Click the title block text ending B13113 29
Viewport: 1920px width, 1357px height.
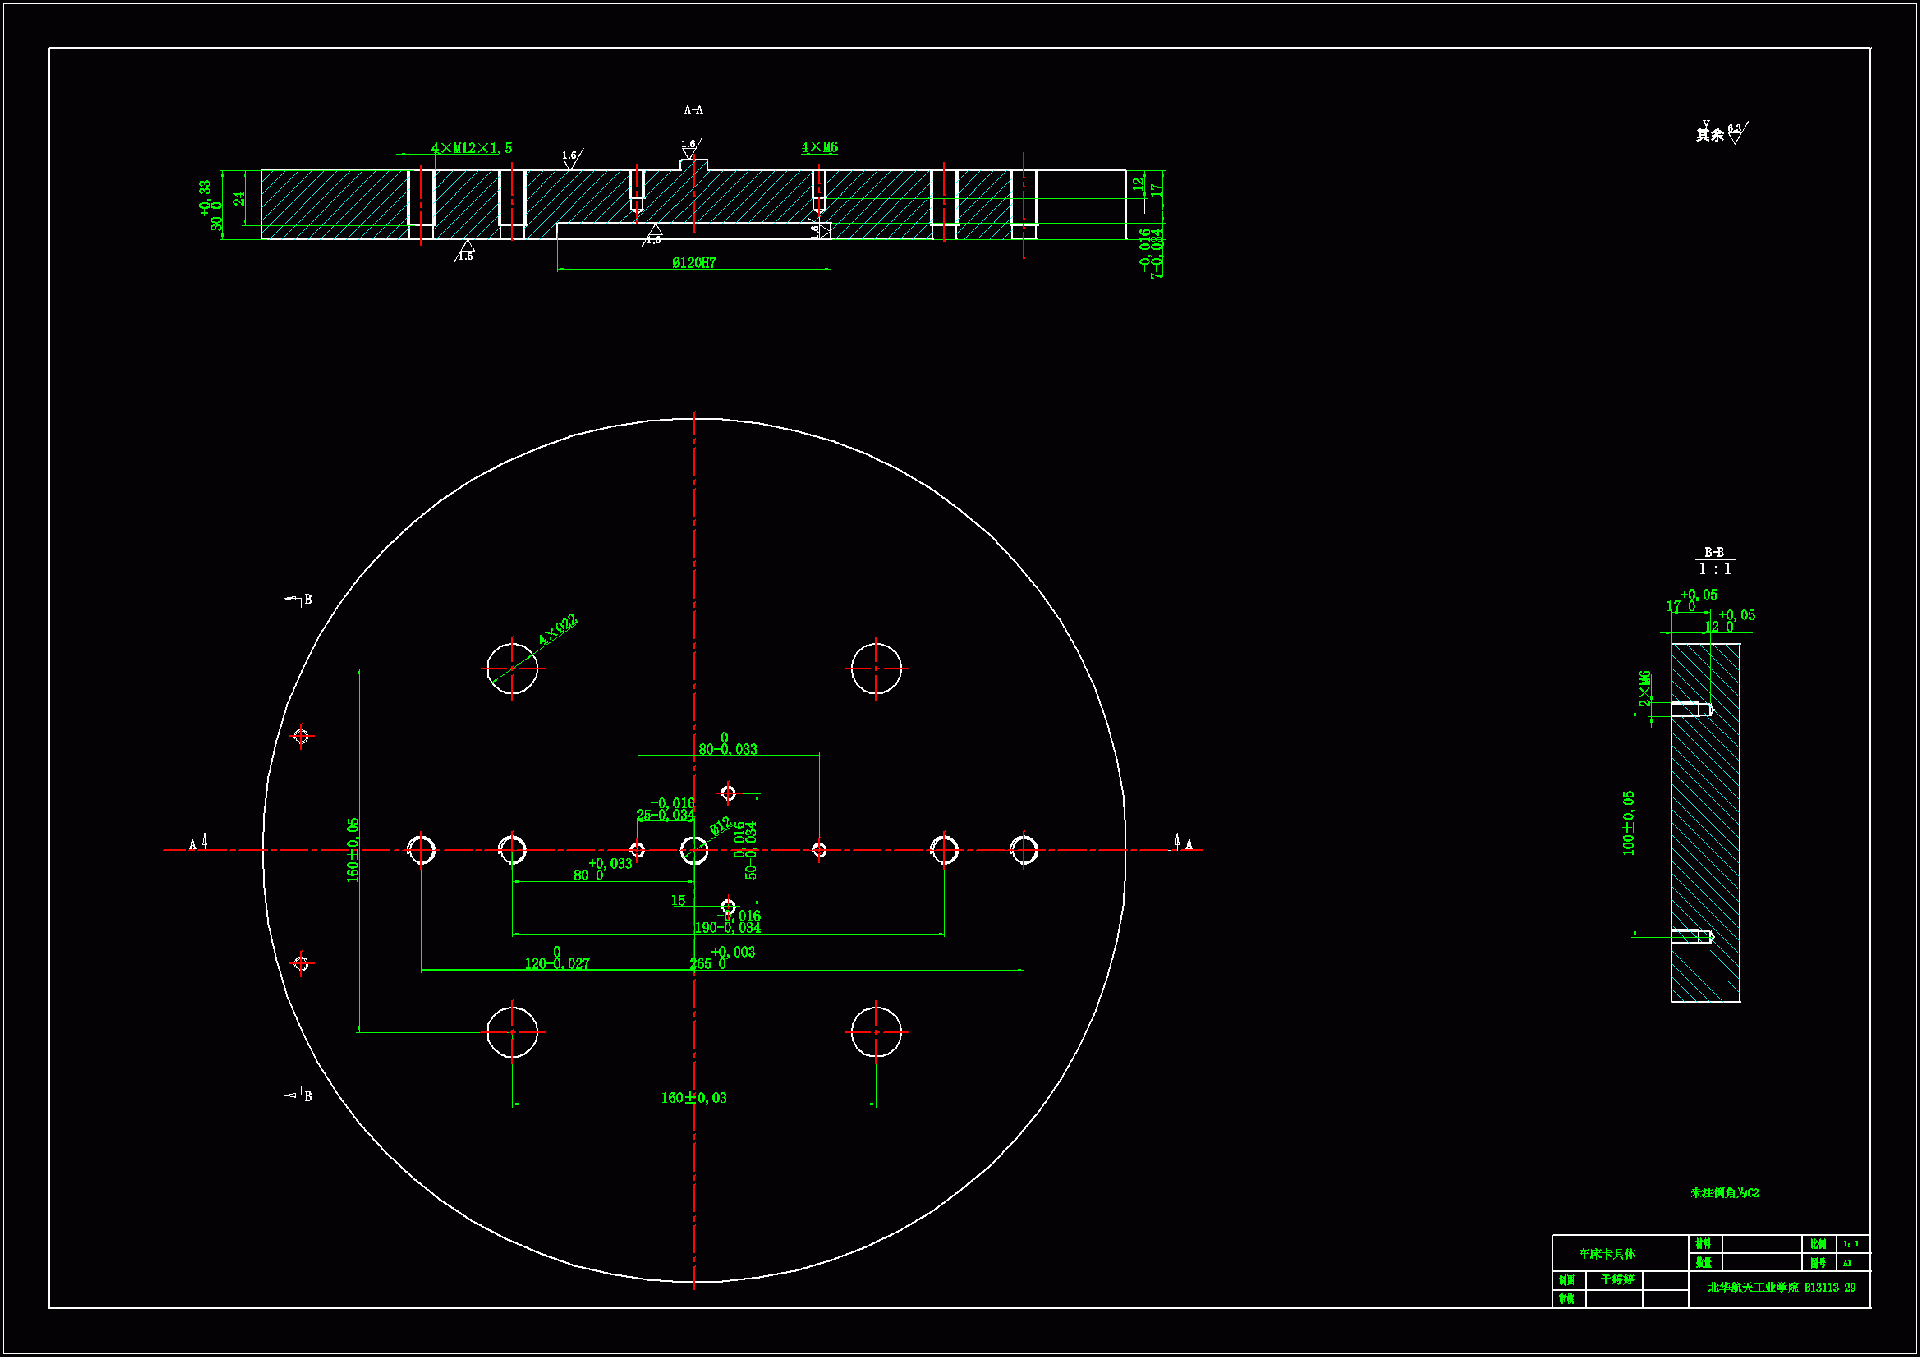[x=1781, y=1287]
